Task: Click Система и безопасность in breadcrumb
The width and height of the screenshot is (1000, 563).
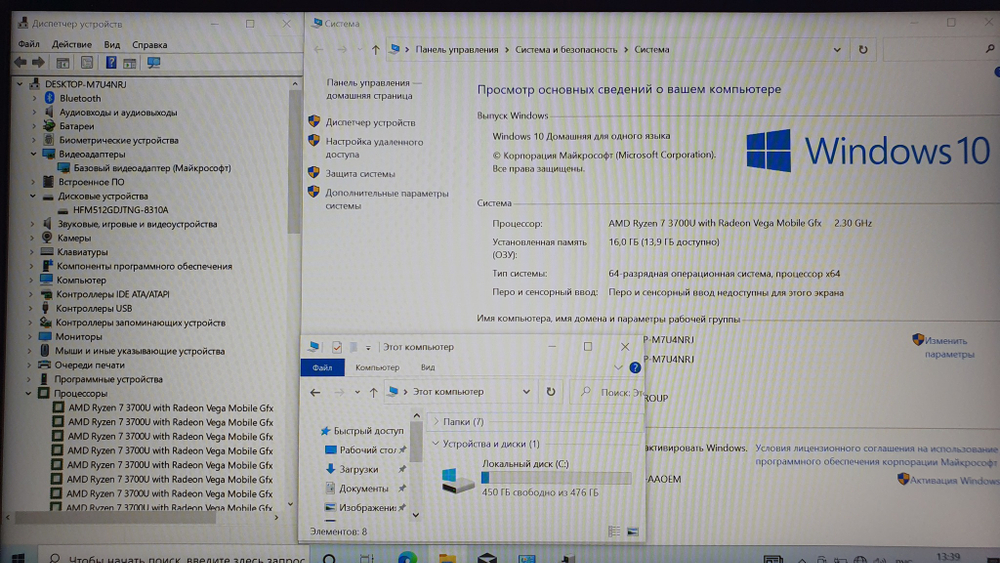Action: pos(566,50)
